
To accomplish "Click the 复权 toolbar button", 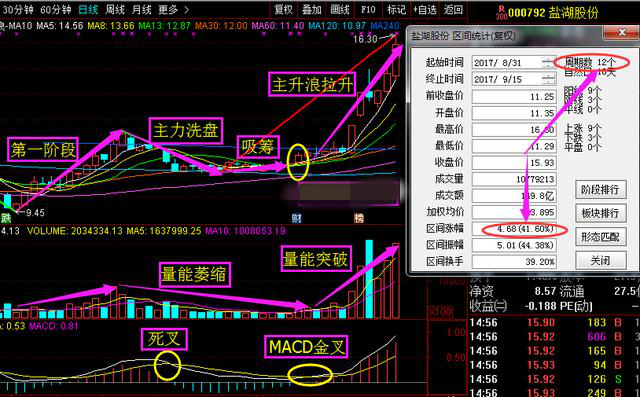I will [x=284, y=9].
